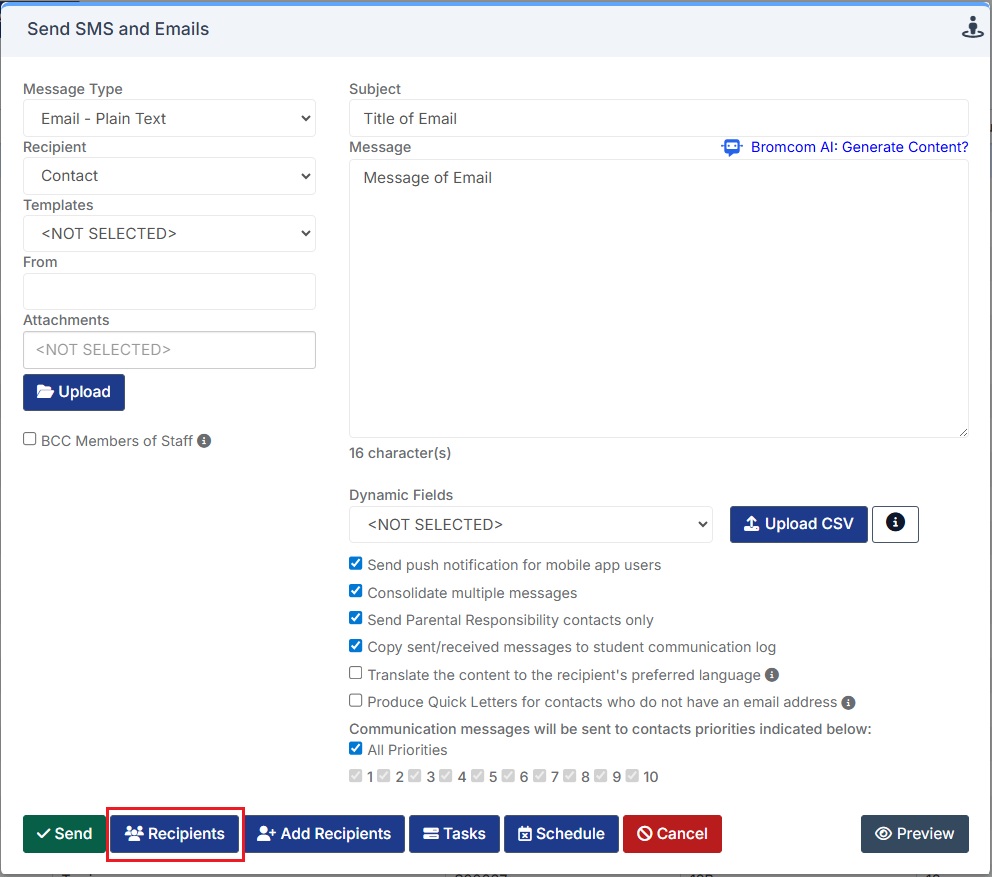This screenshot has height=877, width=992.
Task: Click the Schedule button
Action: point(561,834)
